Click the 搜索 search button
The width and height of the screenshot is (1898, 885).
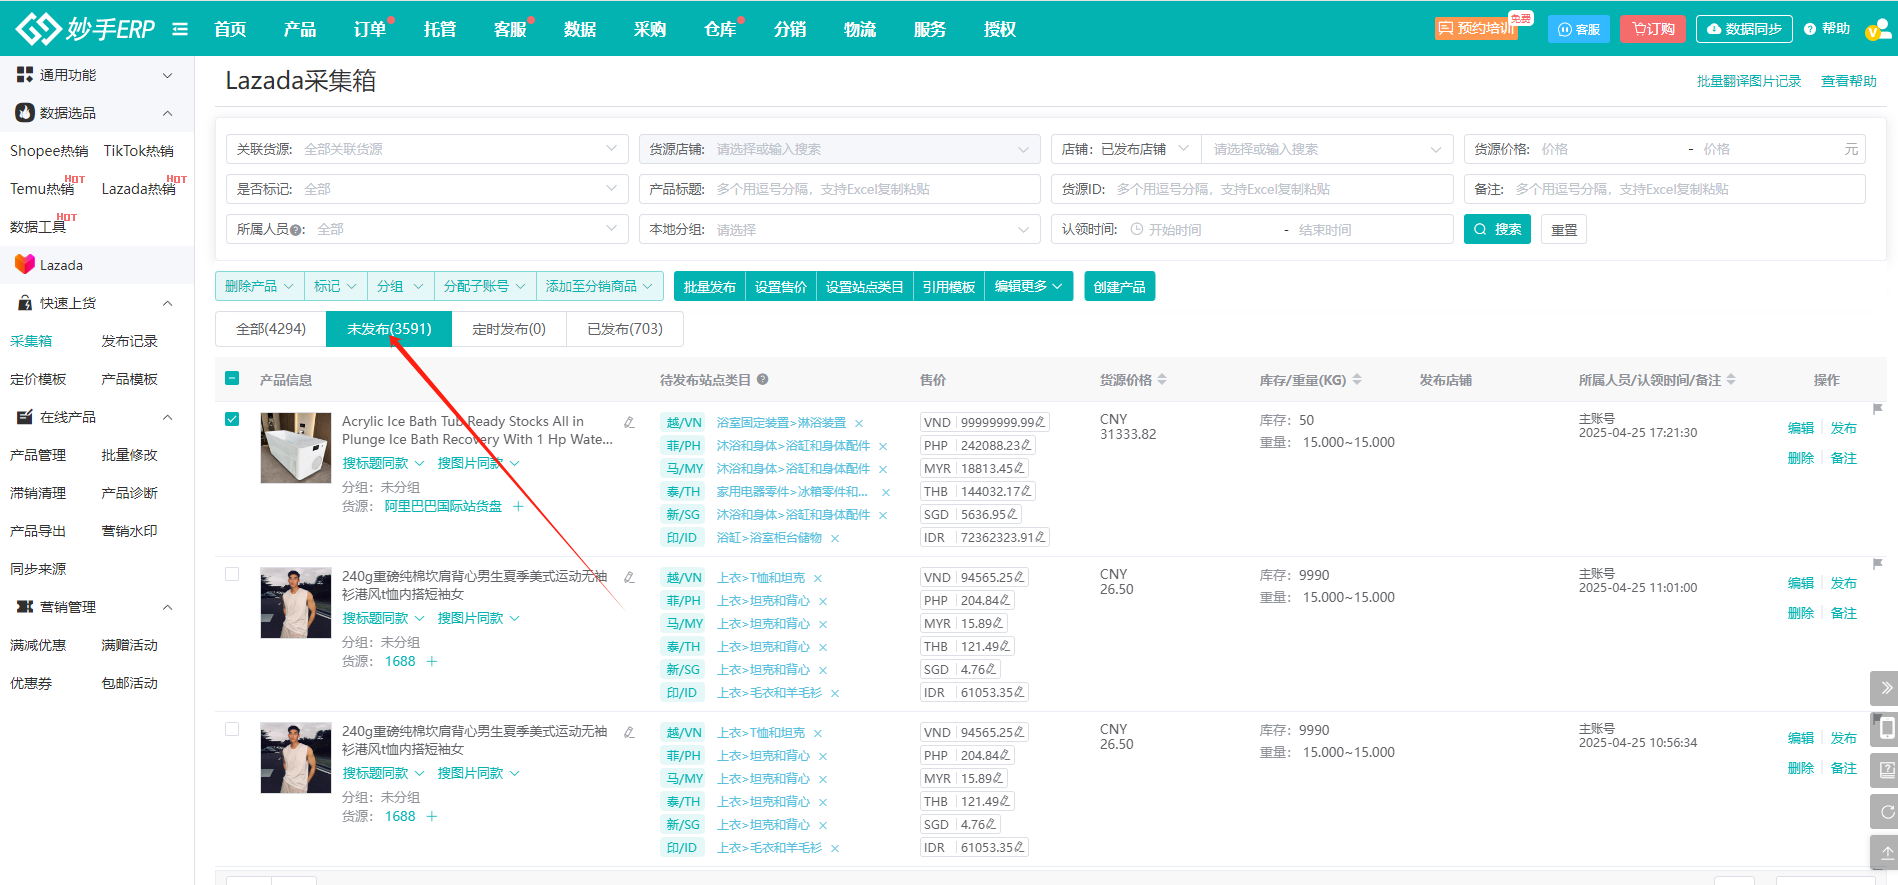tap(1497, 229)
